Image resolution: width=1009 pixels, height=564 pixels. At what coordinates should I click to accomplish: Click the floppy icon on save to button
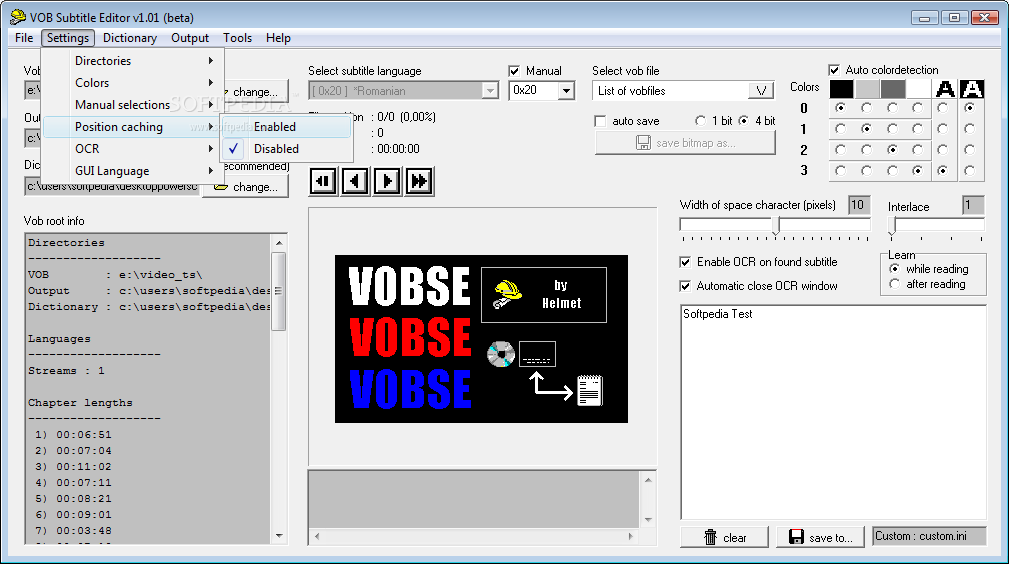tap(796, 537)
